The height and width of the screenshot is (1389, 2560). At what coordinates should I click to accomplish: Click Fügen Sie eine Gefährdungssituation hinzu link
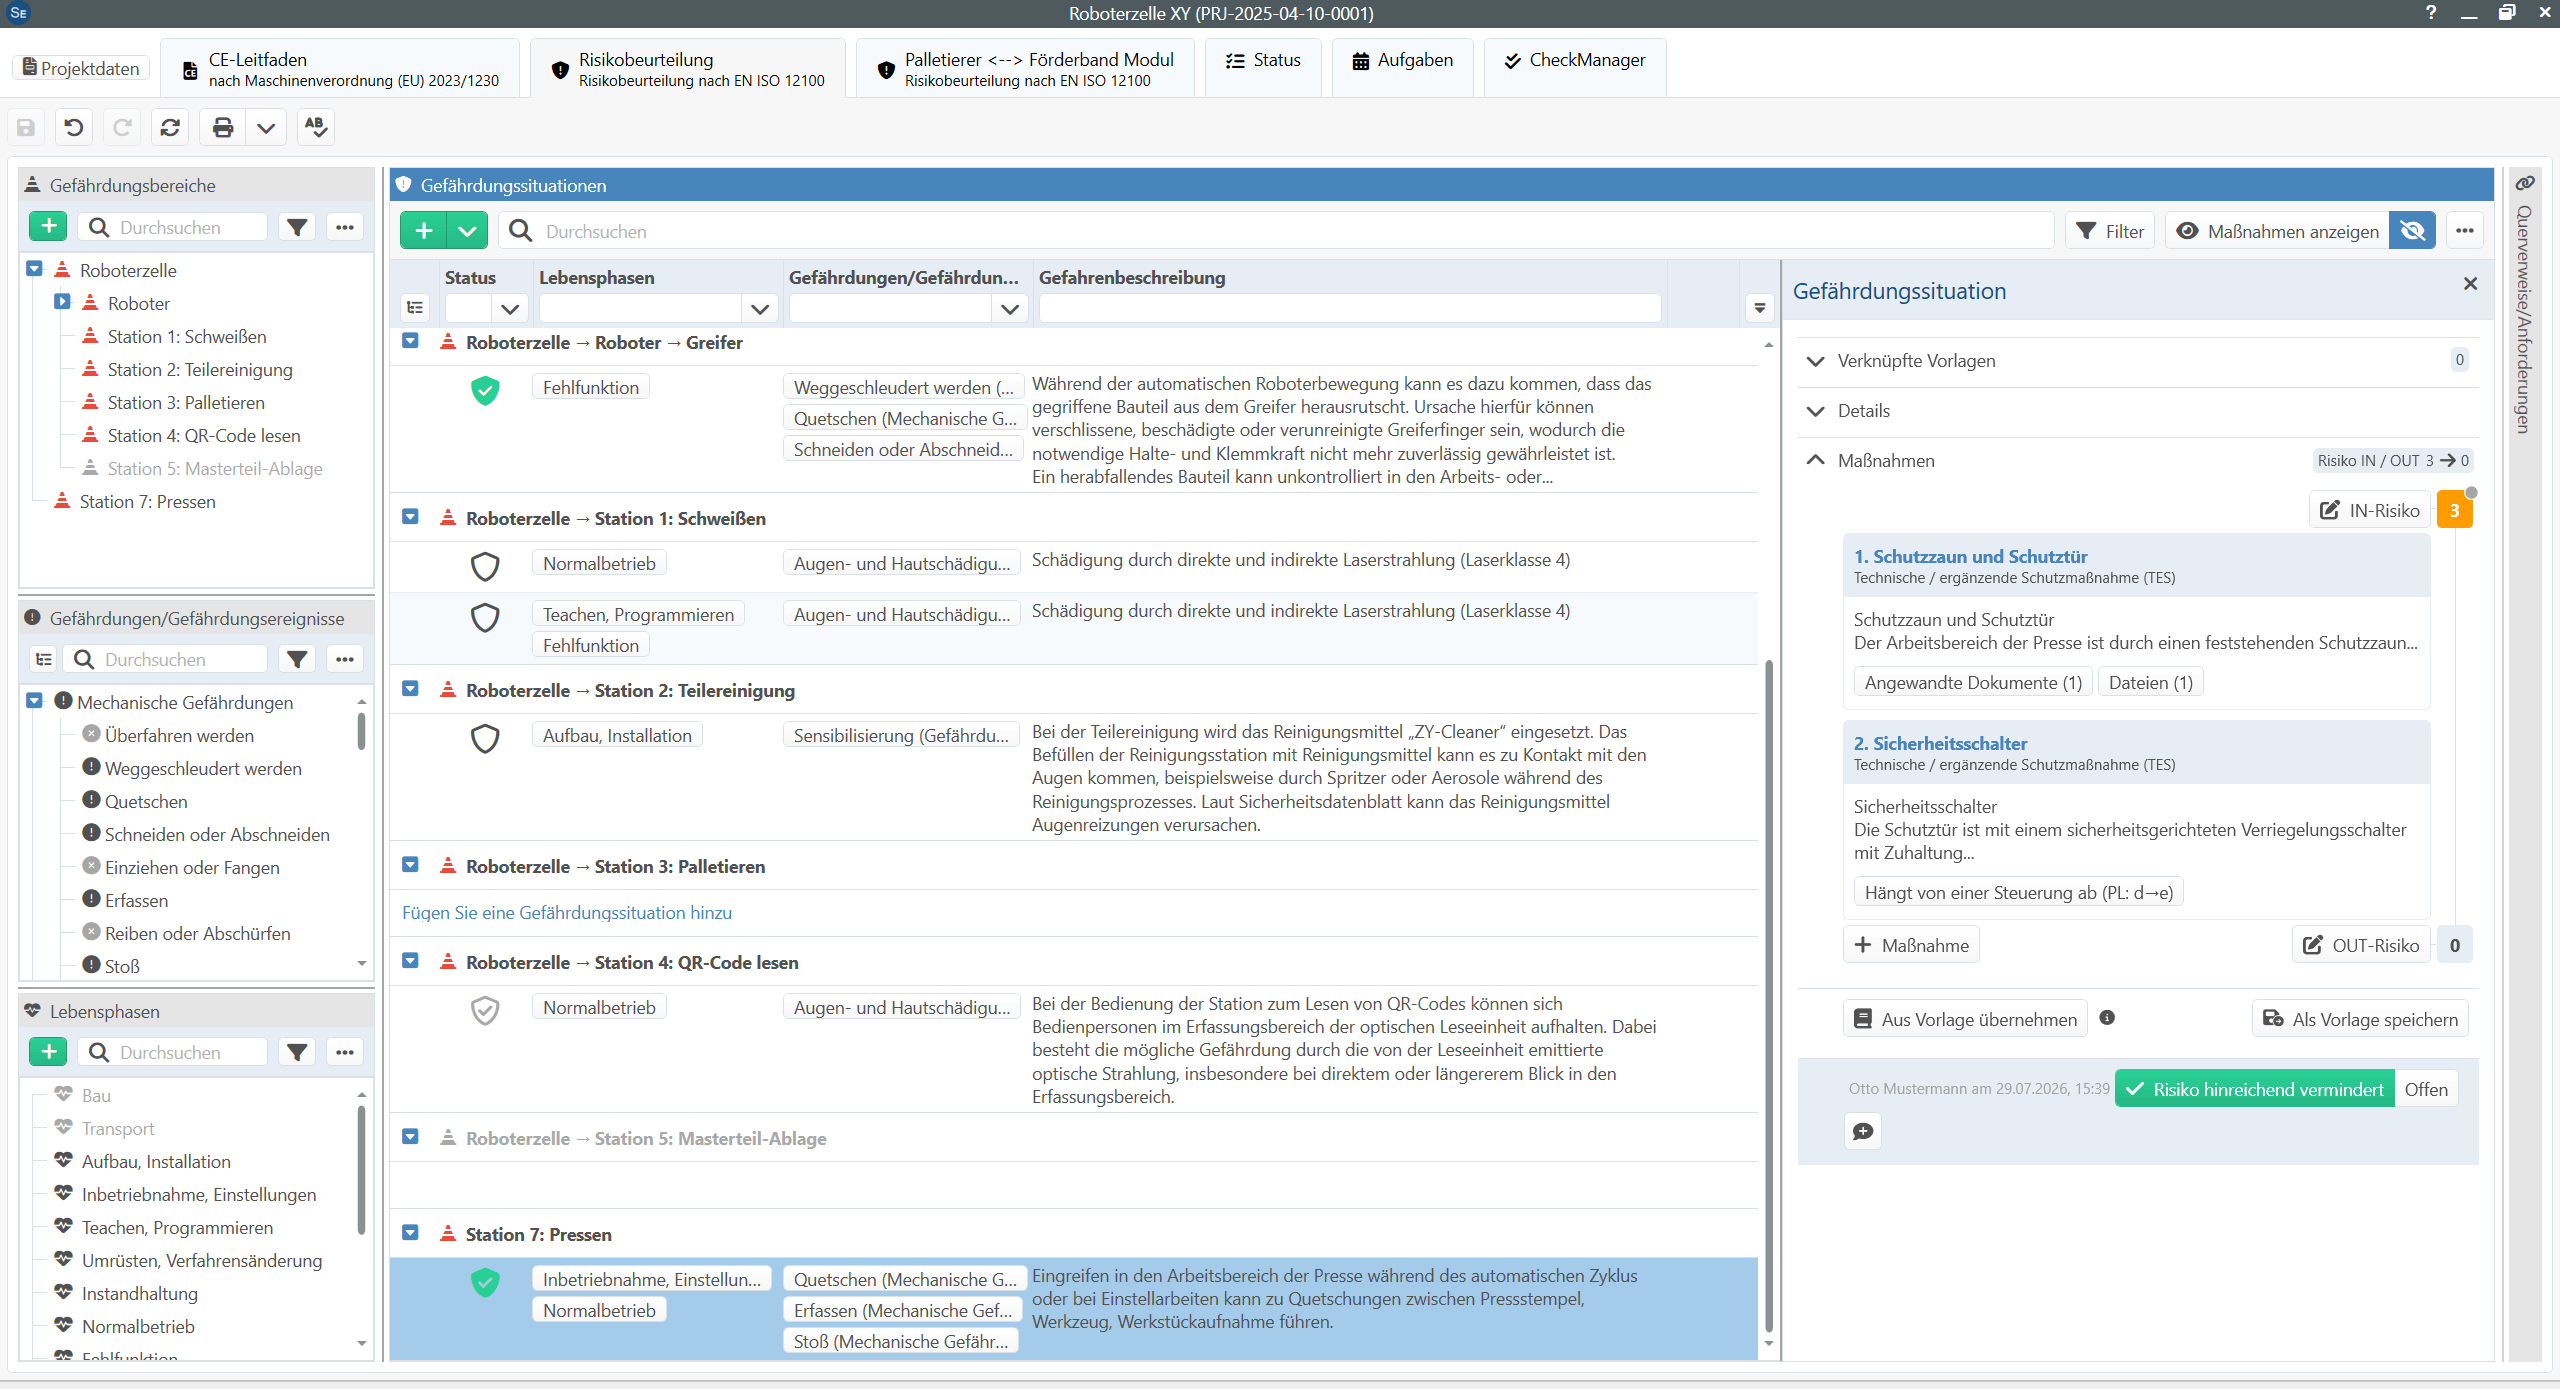tap(567, 913)
